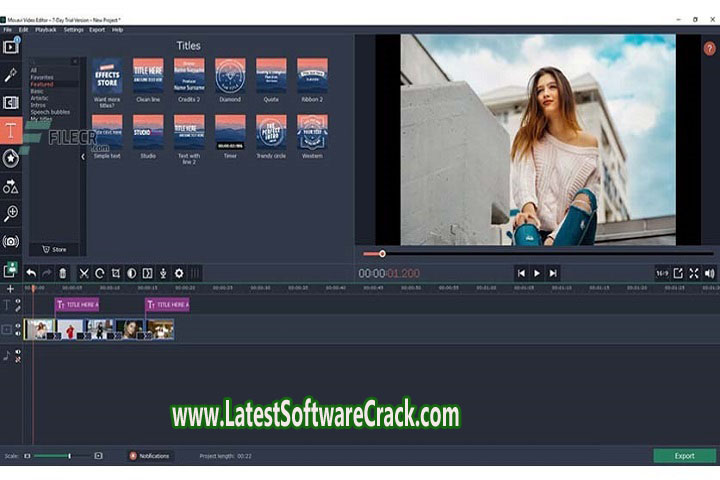Add a track with plus icon

[11, 289]
